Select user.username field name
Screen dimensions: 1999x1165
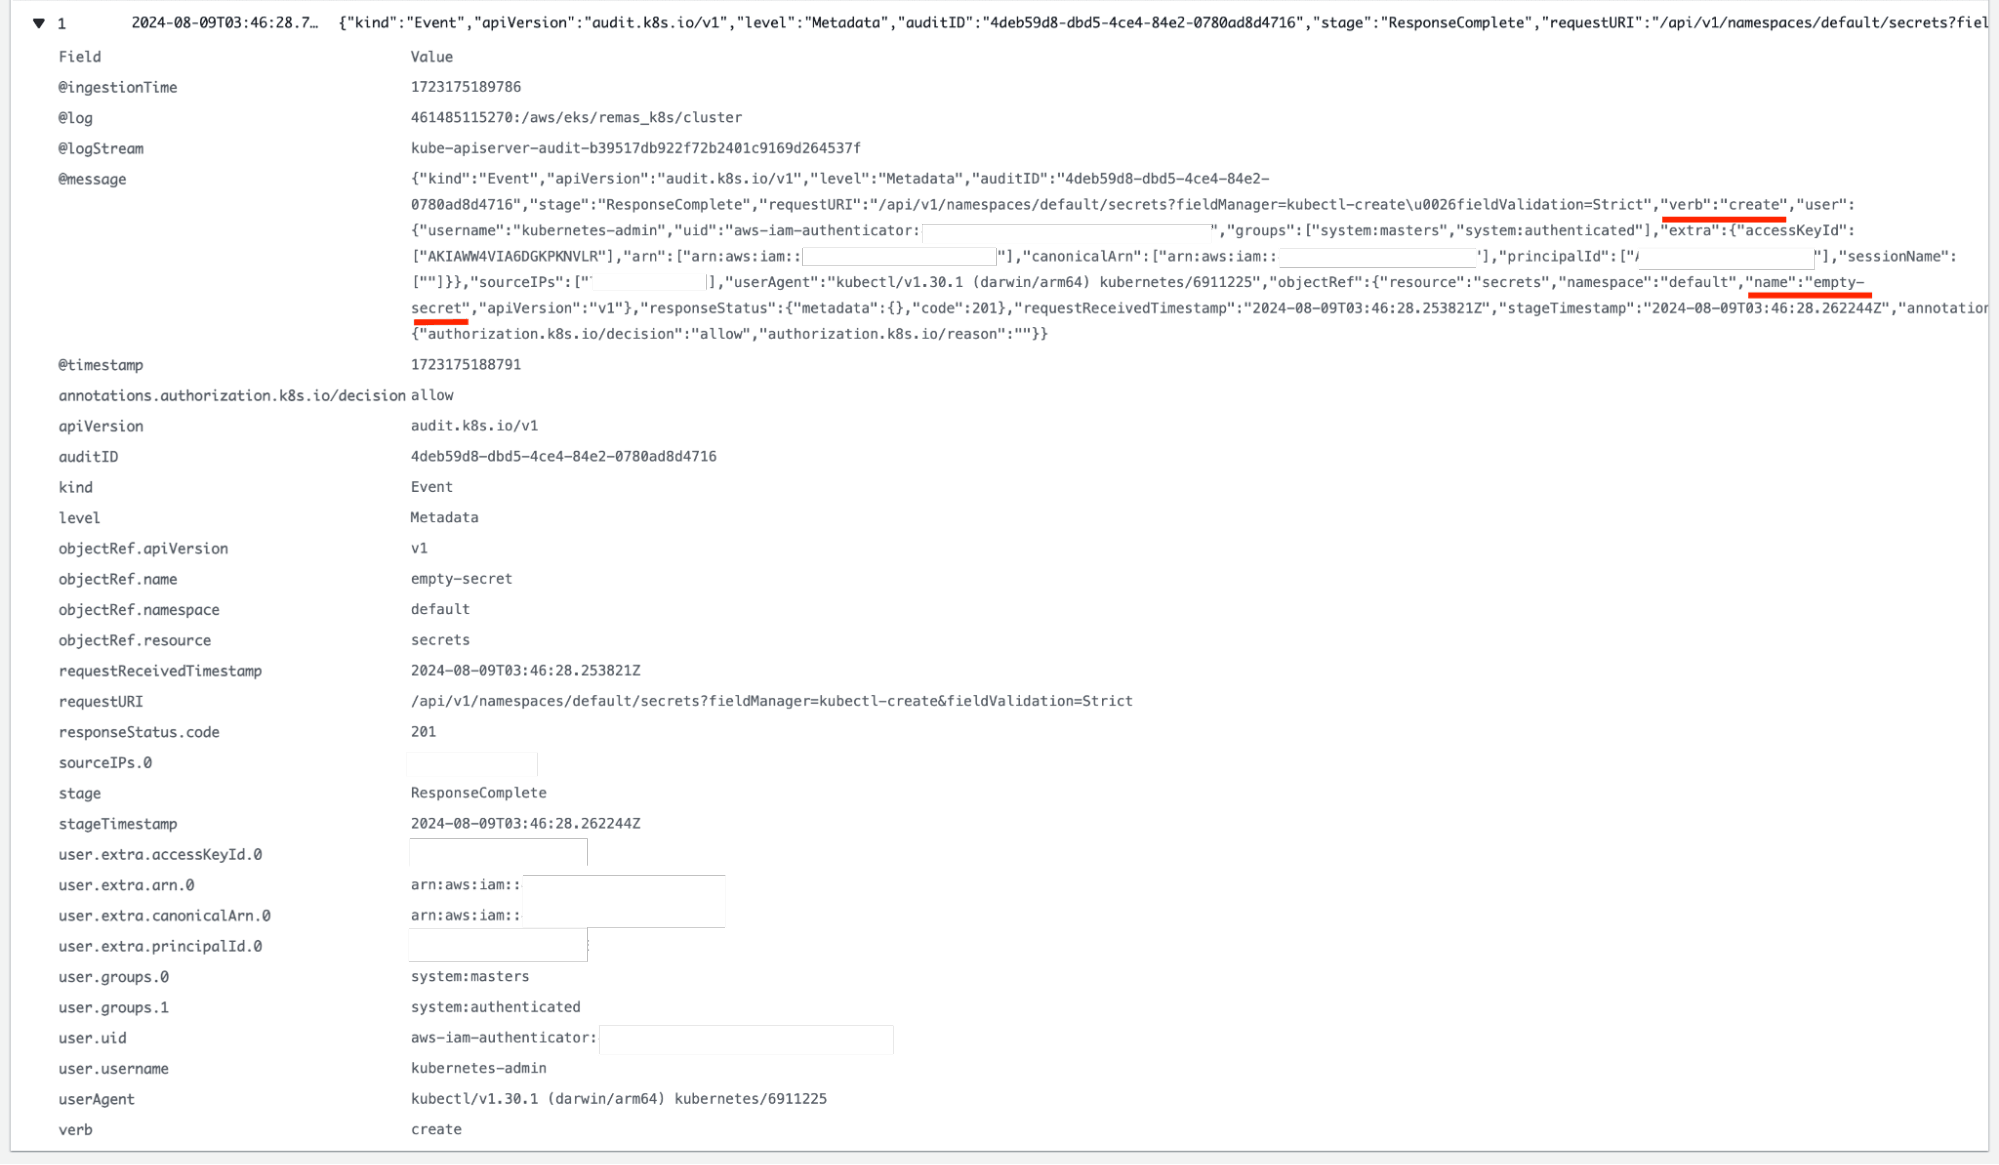pyautogui.click(x=114, y=1070)
